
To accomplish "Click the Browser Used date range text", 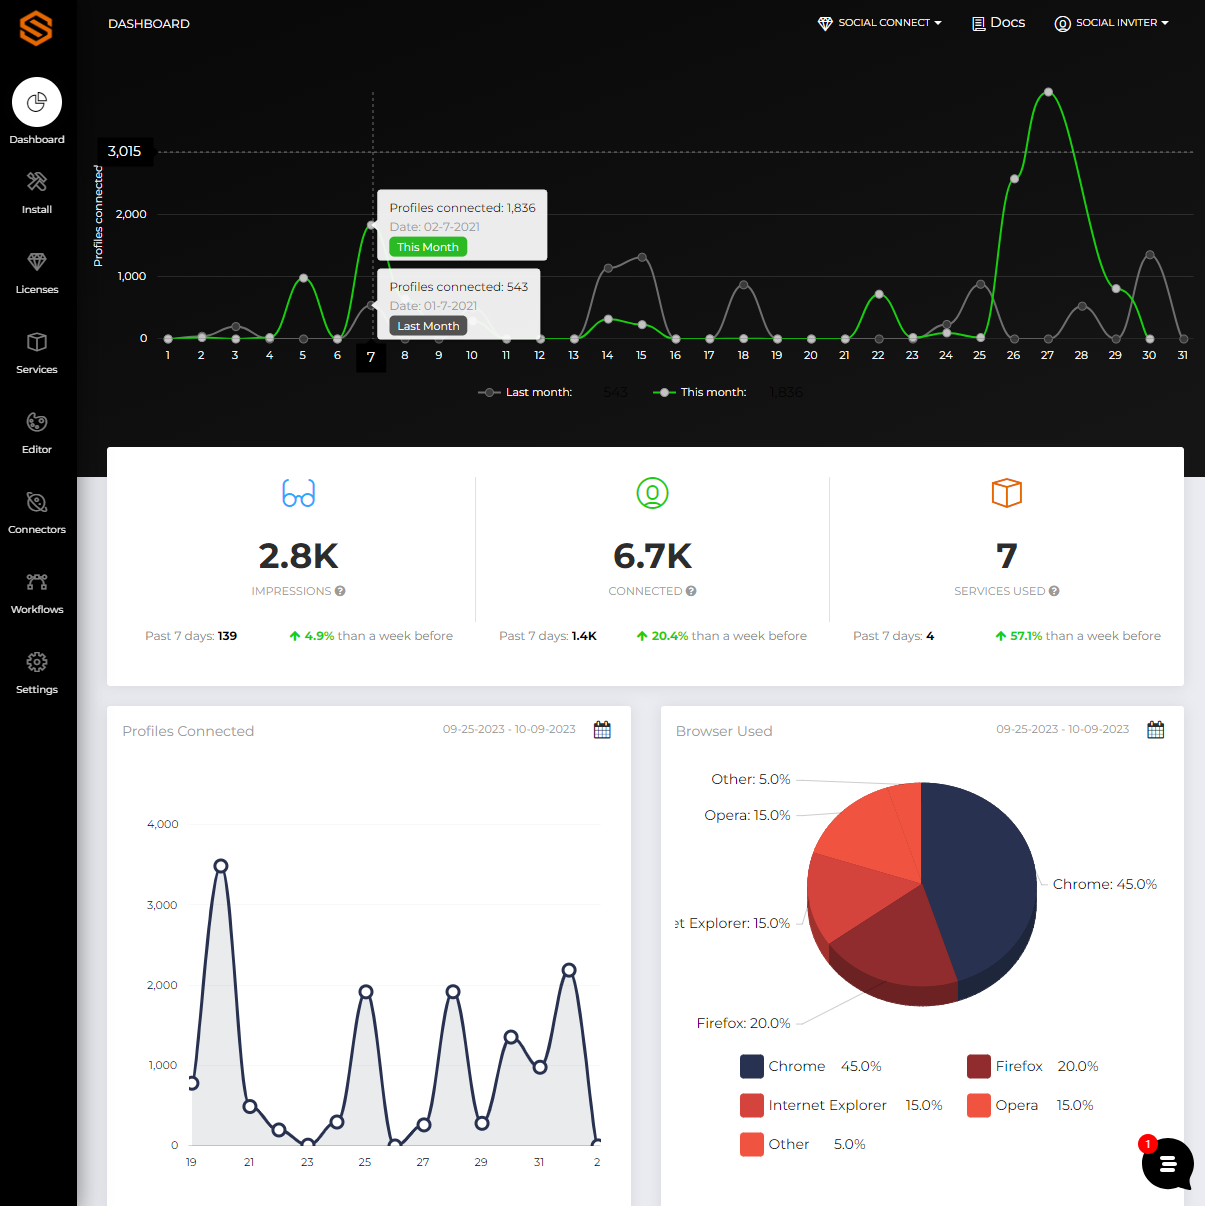I will click(x=1062, y=729).
